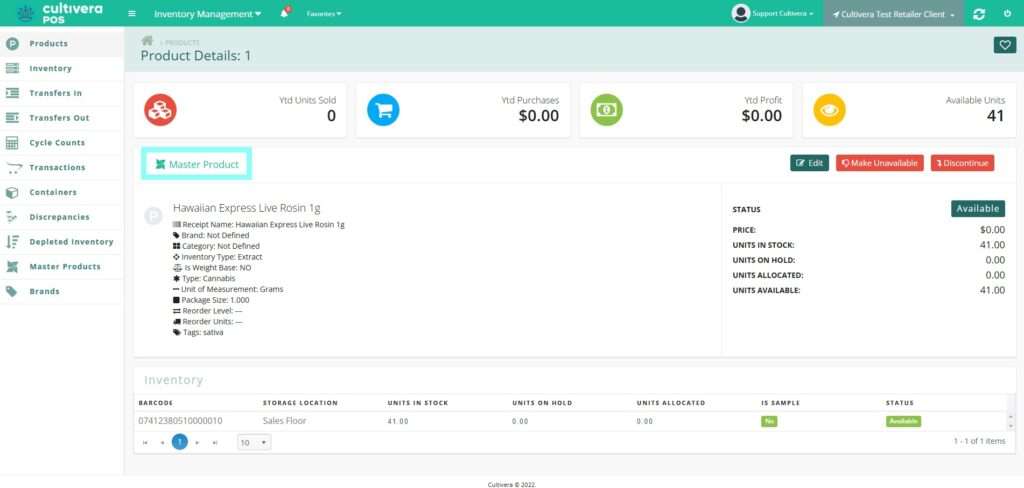This screenshot has height=488, width=1024.
Task: Open the Master Product link
Action: (x=197, y=164)
